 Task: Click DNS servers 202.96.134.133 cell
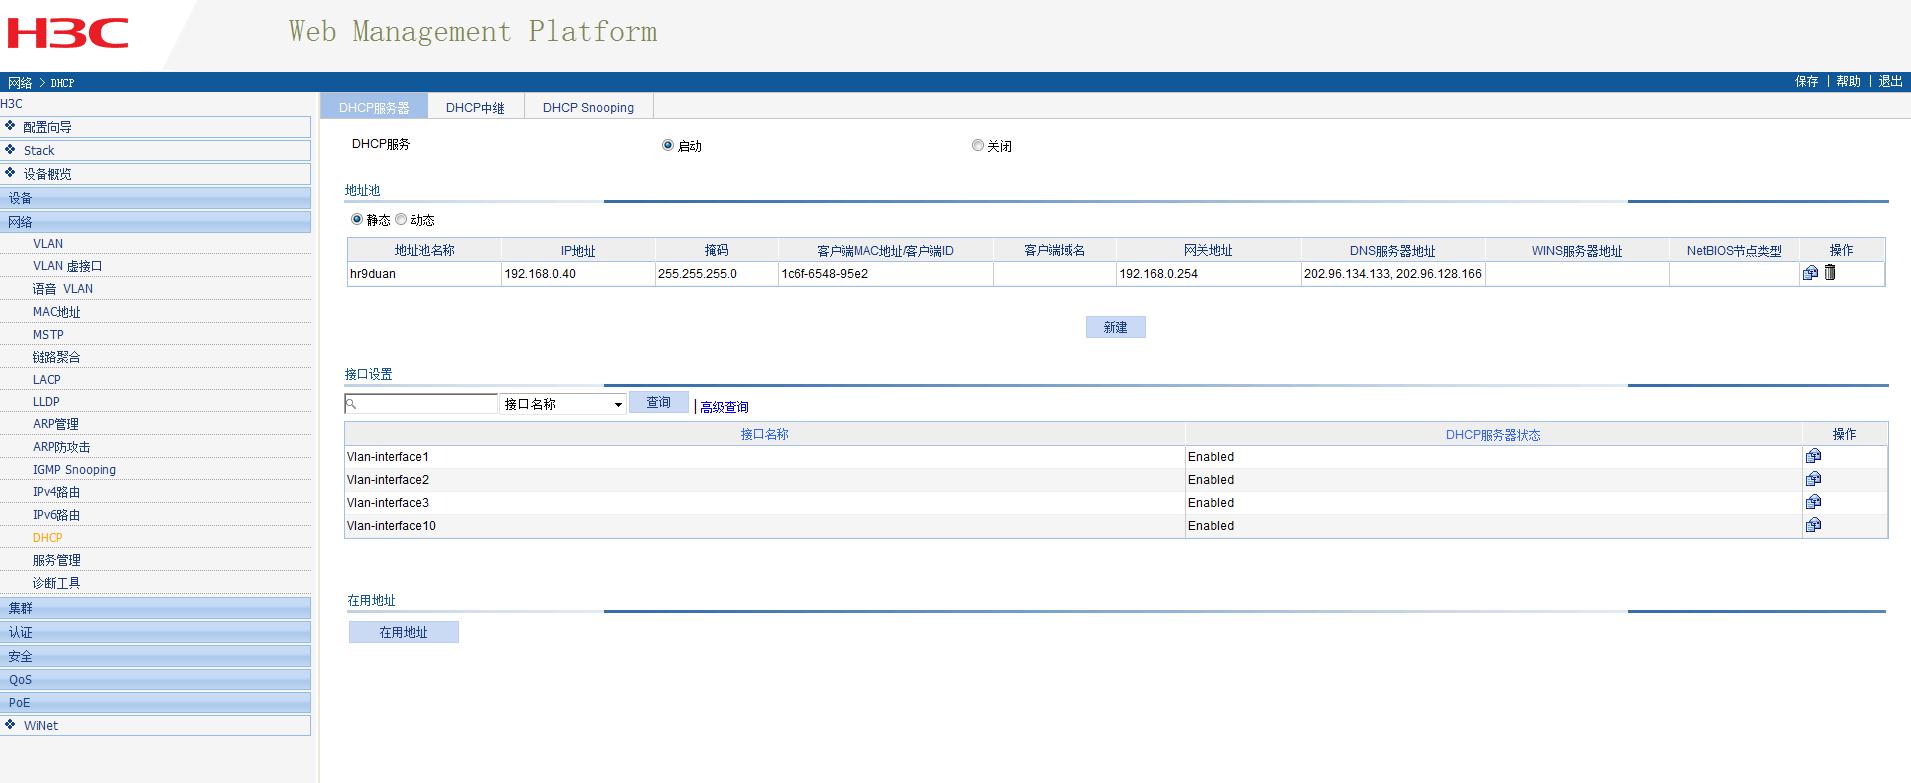click(x=1392, y=274)
